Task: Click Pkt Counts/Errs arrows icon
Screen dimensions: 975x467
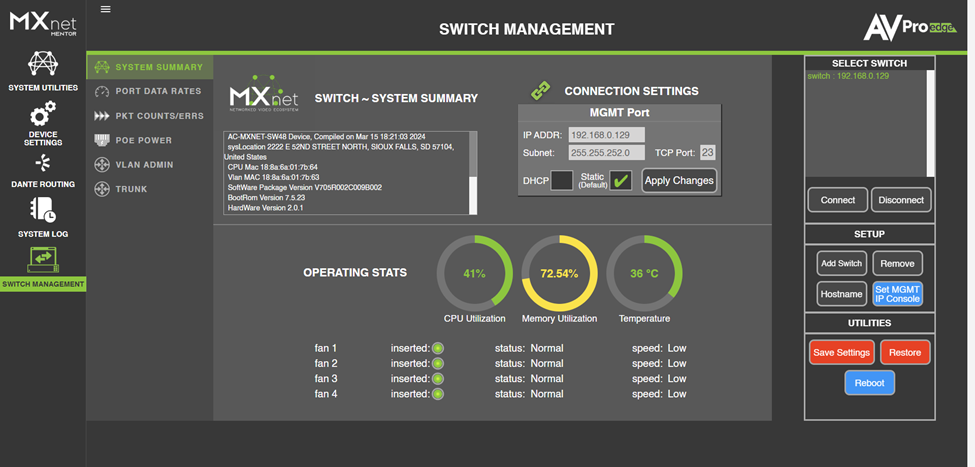Action: point(101,116)
